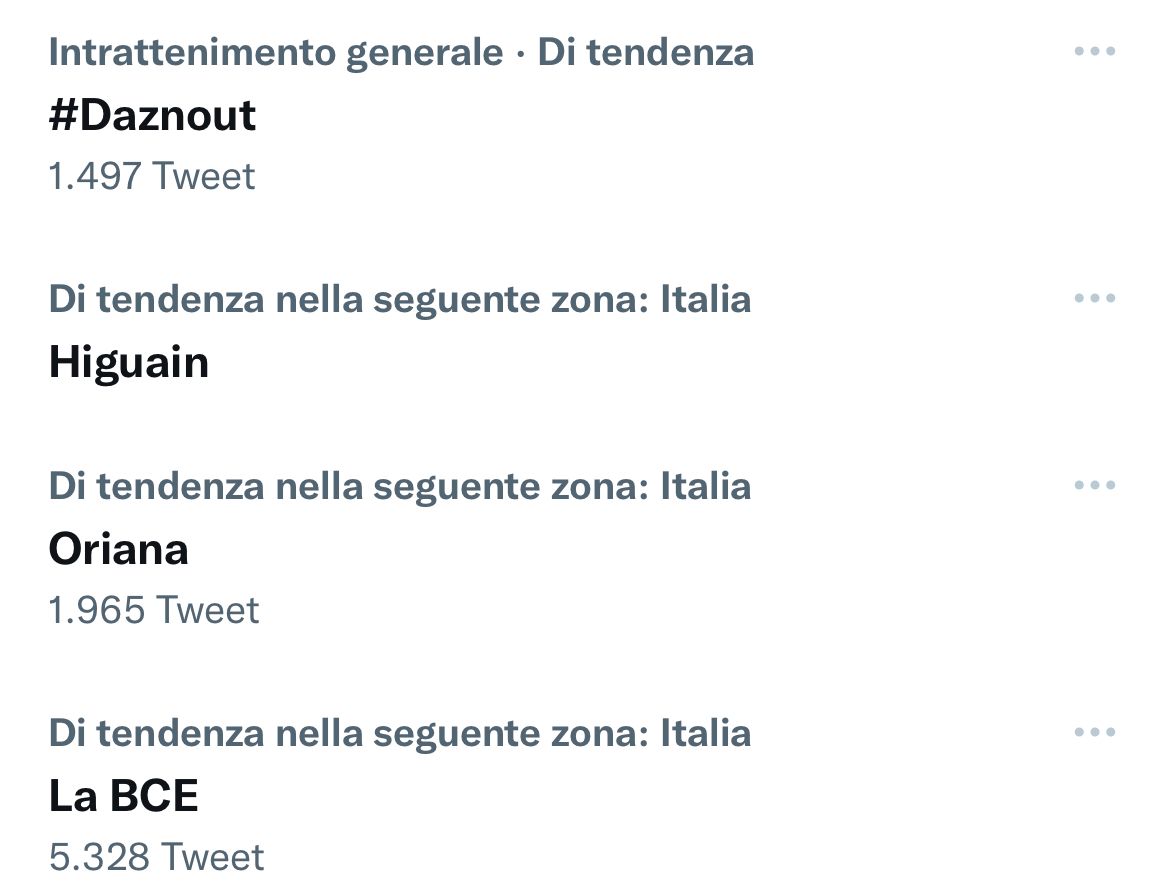Select the La BCE trend
The image size is (1170, 886).
123,796
